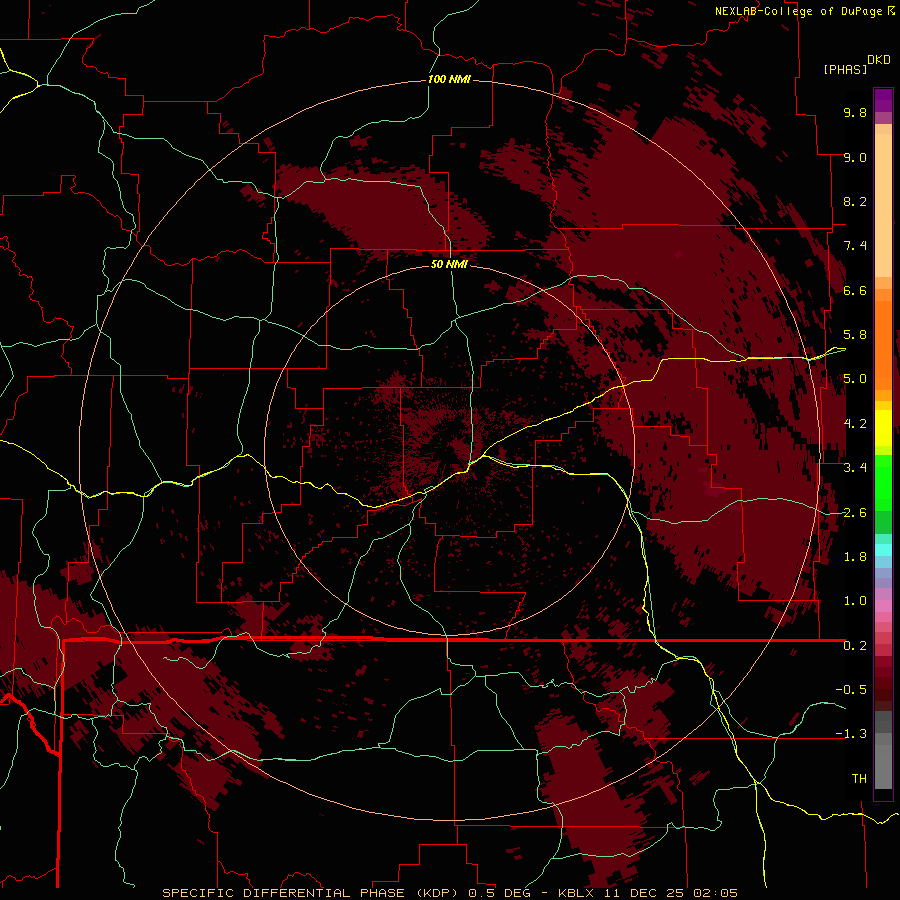The width and height of the screenshot is (900, 900).
Task: Click the 1.8 scale value
Action: (855, 557)
